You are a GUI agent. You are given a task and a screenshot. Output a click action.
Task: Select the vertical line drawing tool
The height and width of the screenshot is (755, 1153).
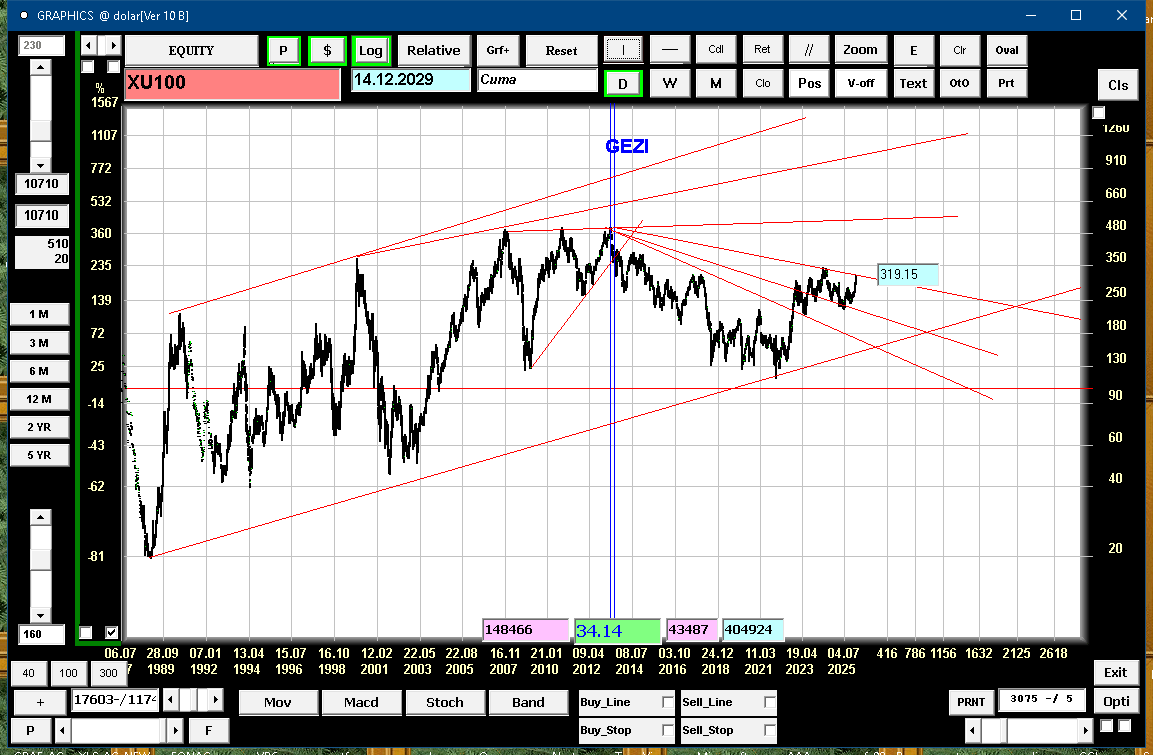tap(623, 50)
